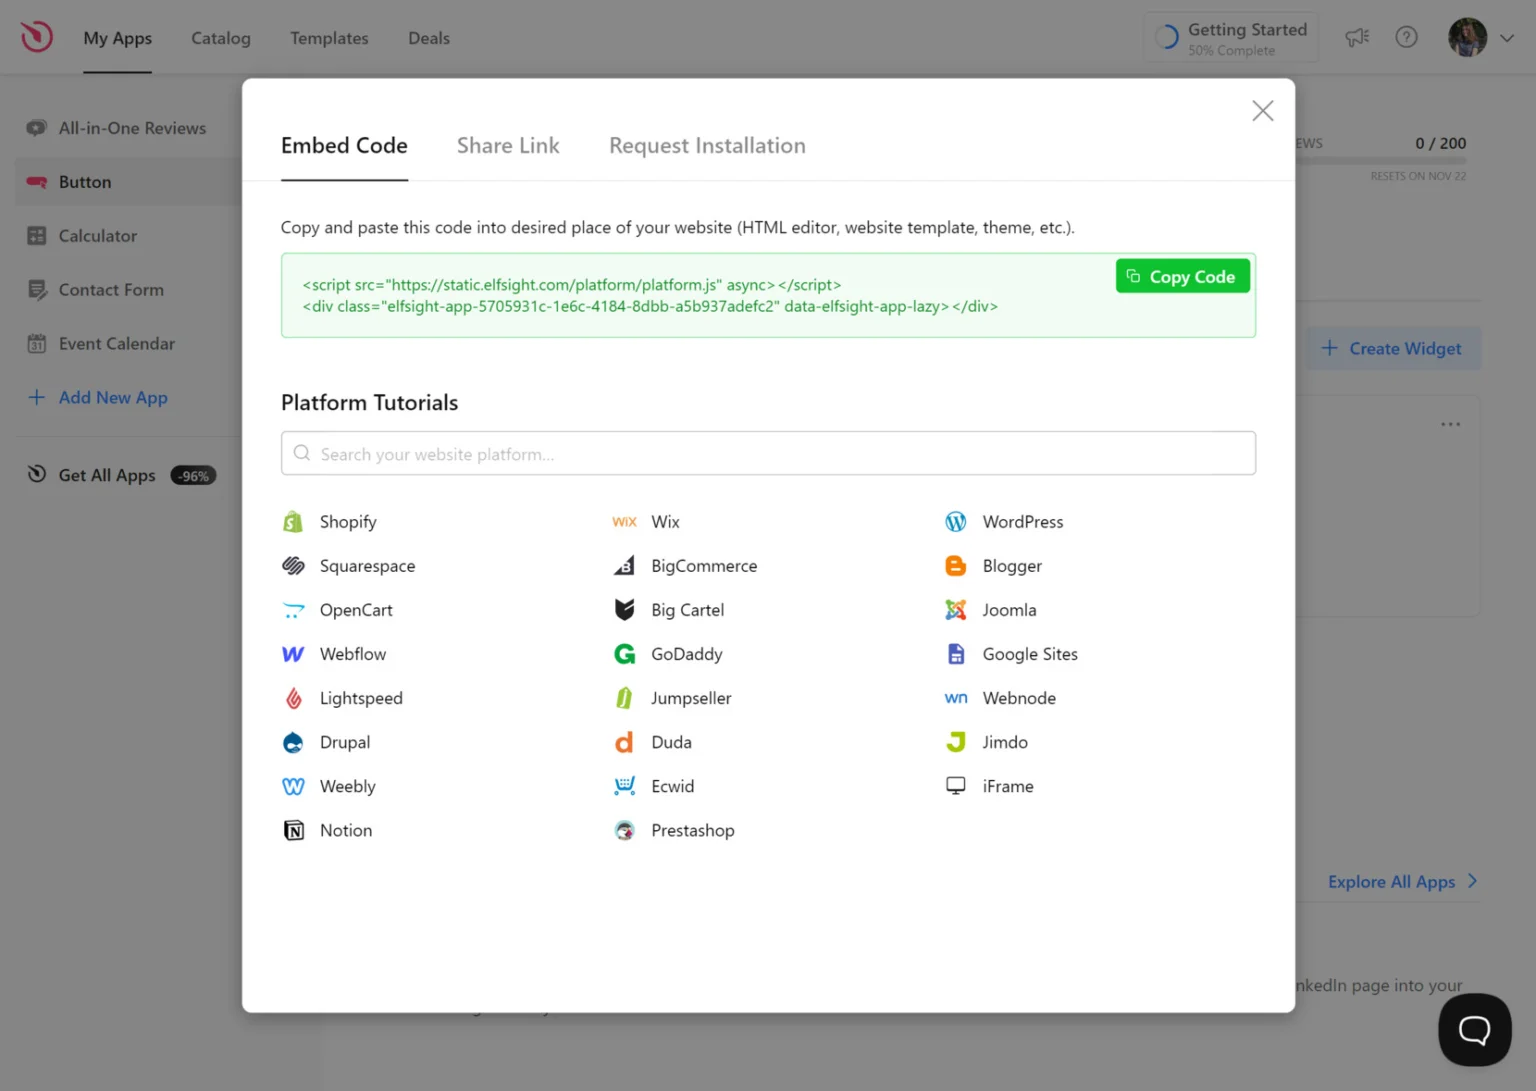Select the BigCommerce tutorial
The height and width of the screenshot is (1091, 1536).
coord(704,566)
